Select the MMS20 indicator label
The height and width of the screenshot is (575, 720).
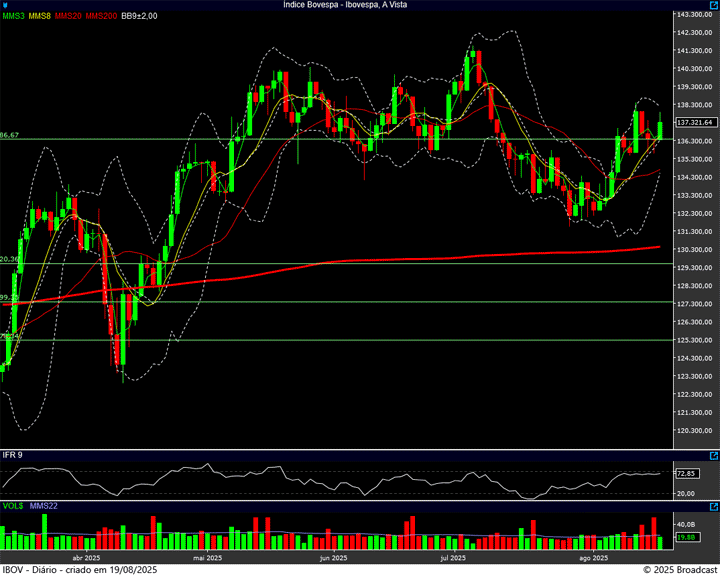[68, 16]
